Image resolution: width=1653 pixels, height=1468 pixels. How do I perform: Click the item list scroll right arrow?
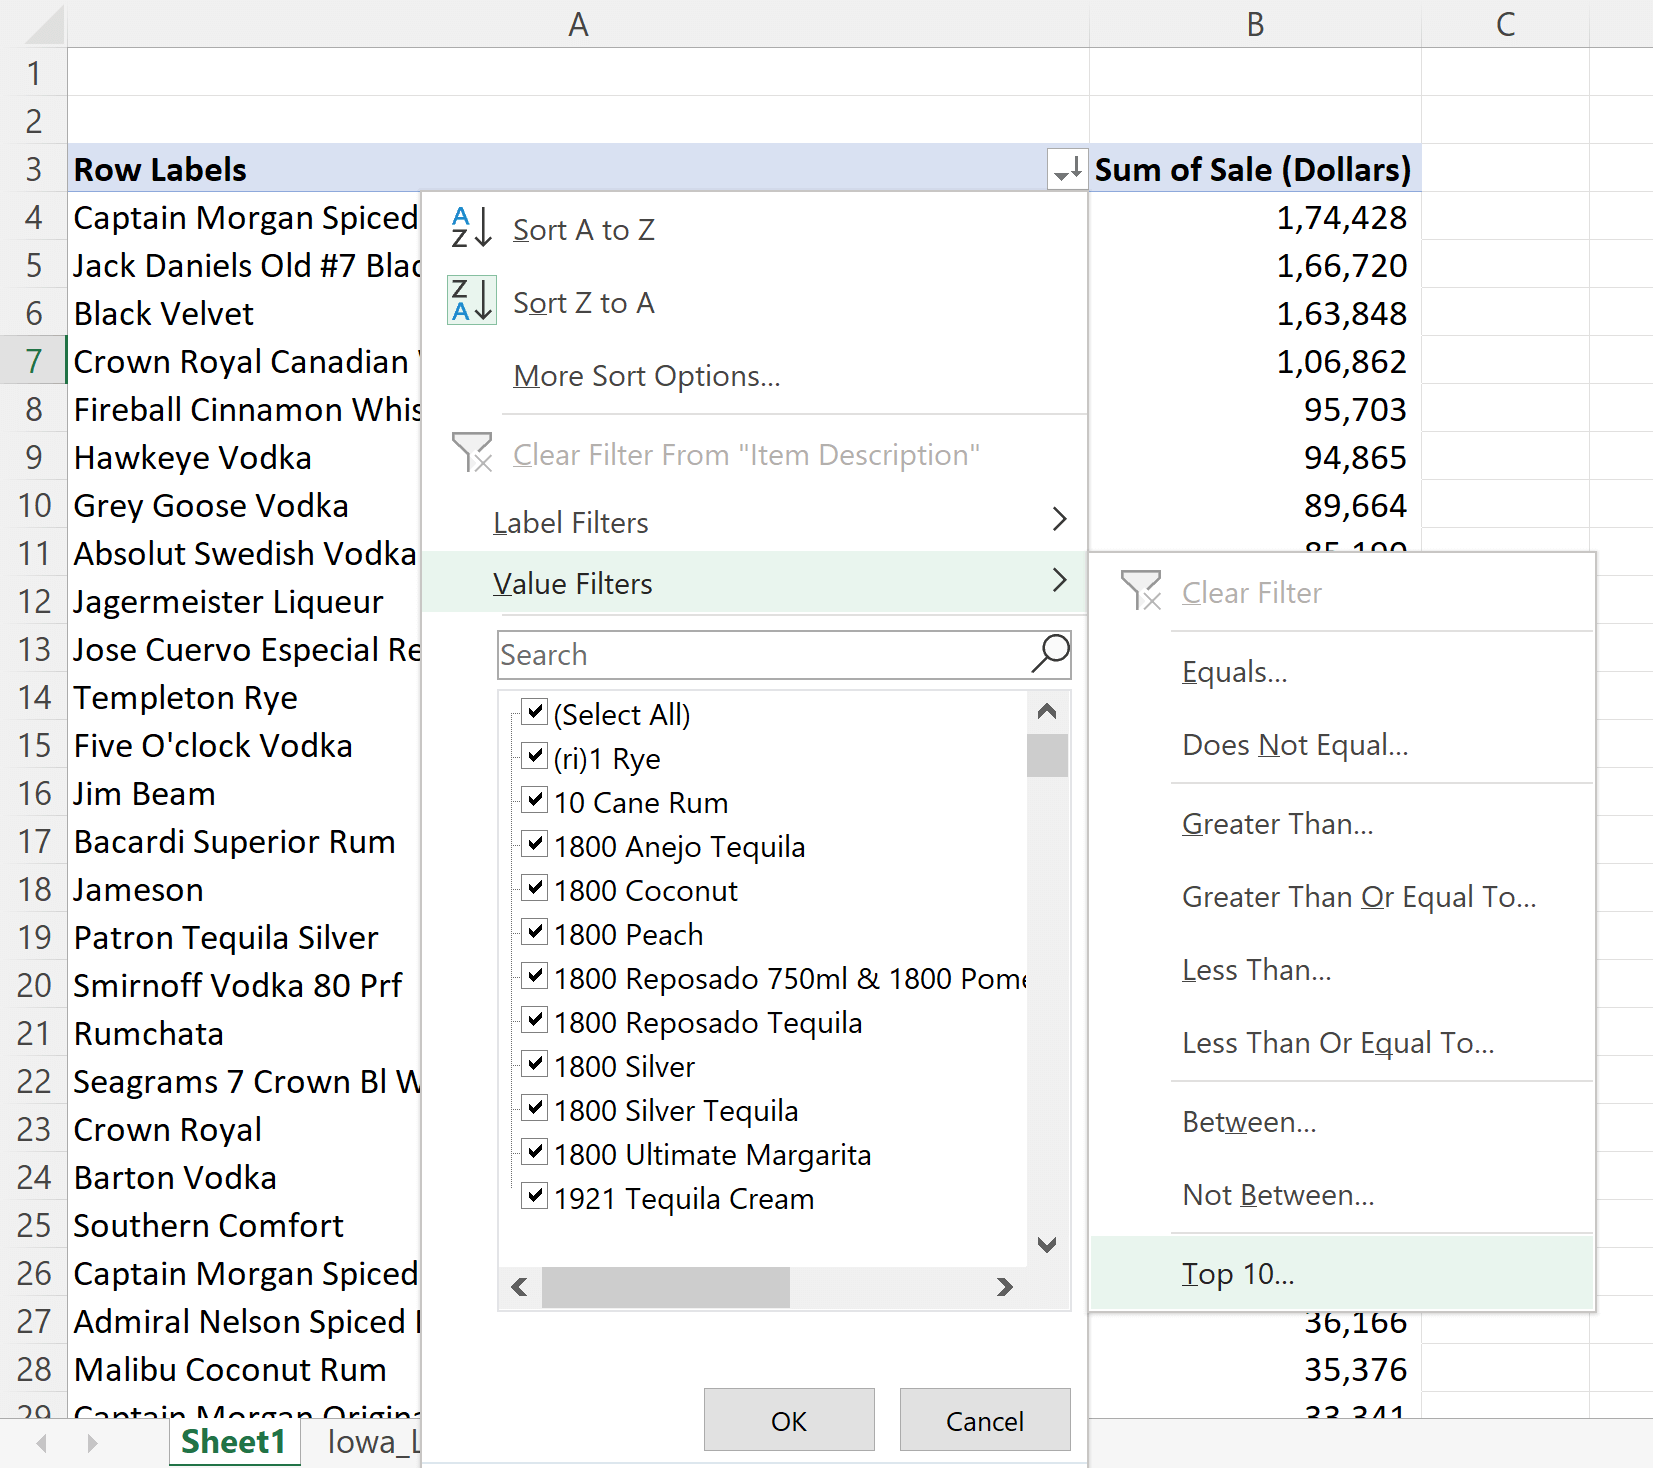click(x=1005, y=1287)
